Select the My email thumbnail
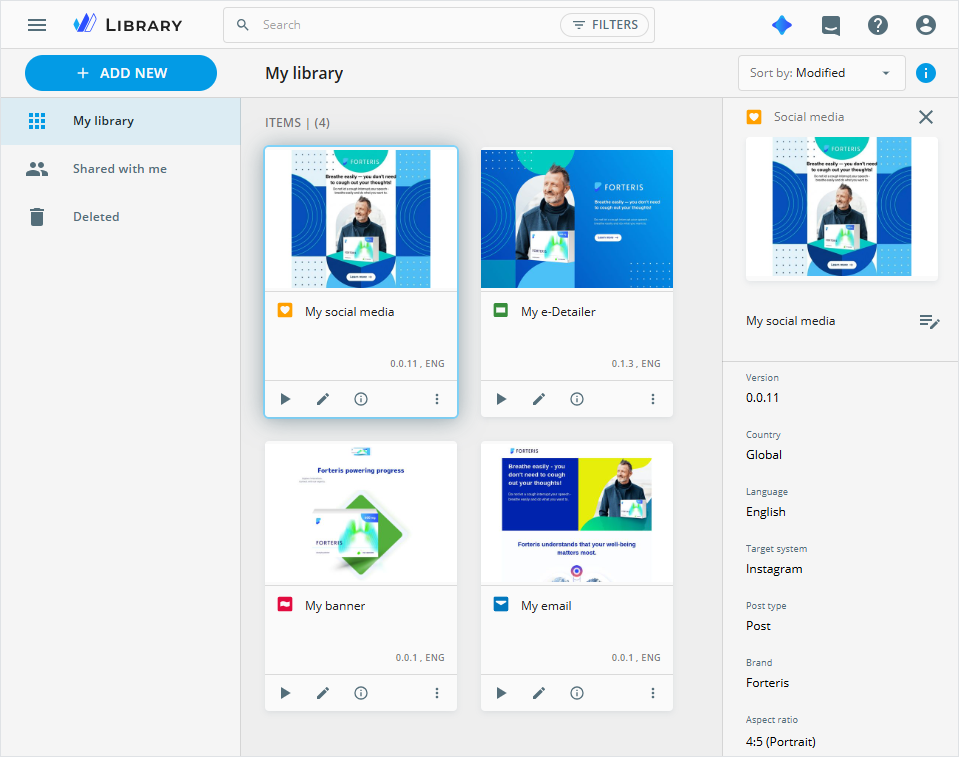Image resolution: width=959 pixels, height=757 pixels. click(577, 513)
